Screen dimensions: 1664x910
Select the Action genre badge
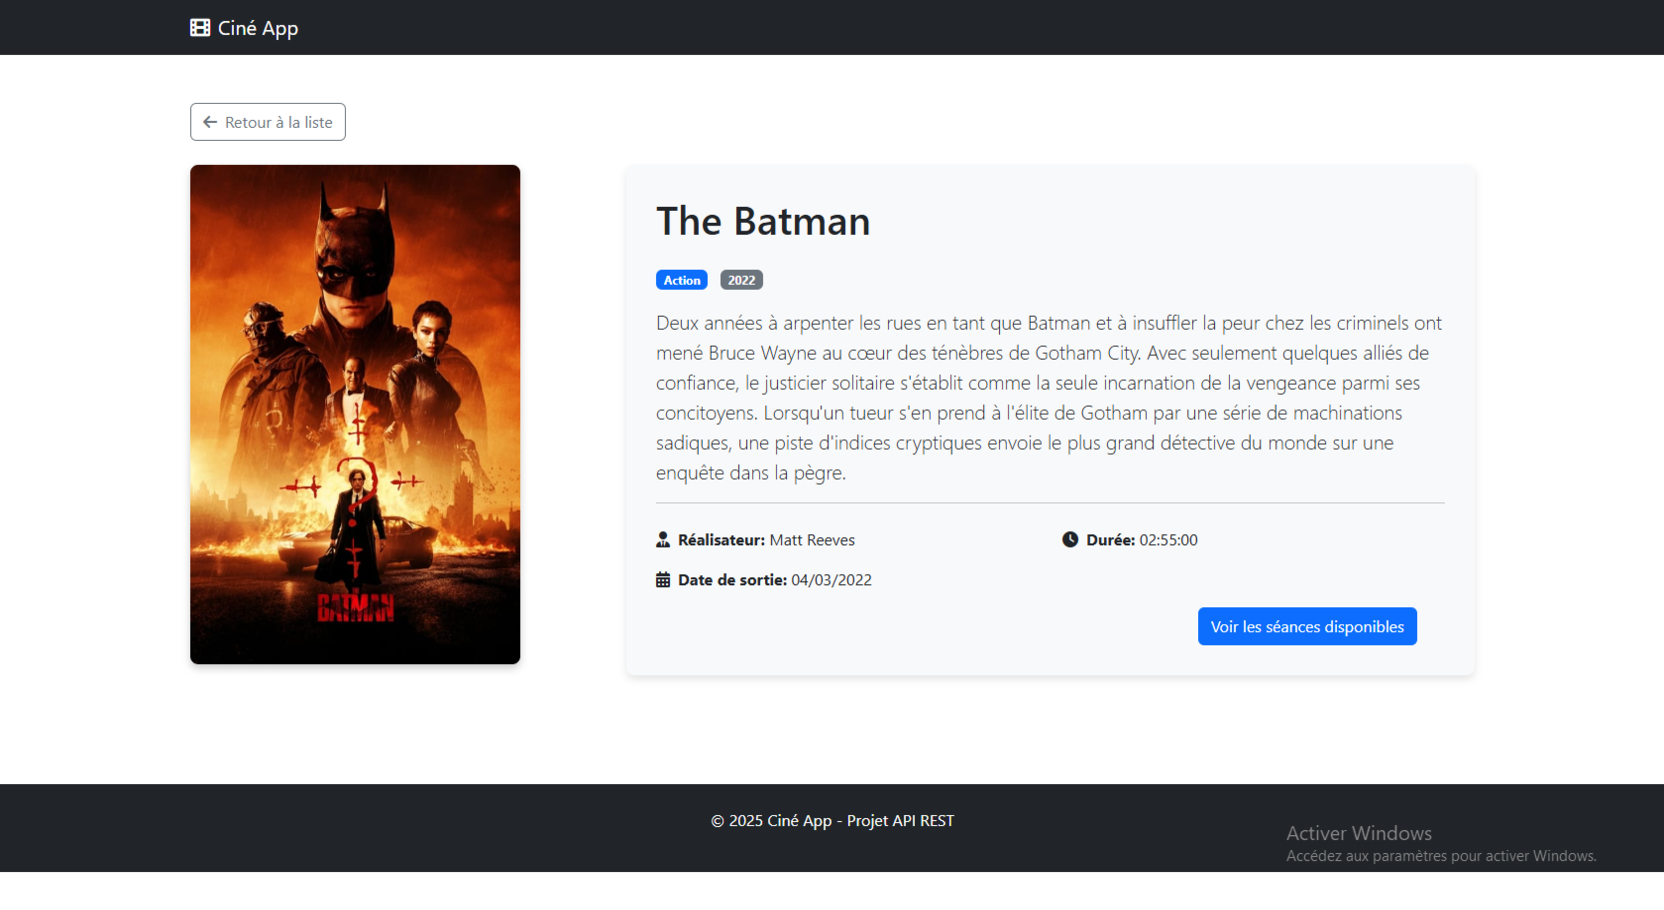[682, 280]
